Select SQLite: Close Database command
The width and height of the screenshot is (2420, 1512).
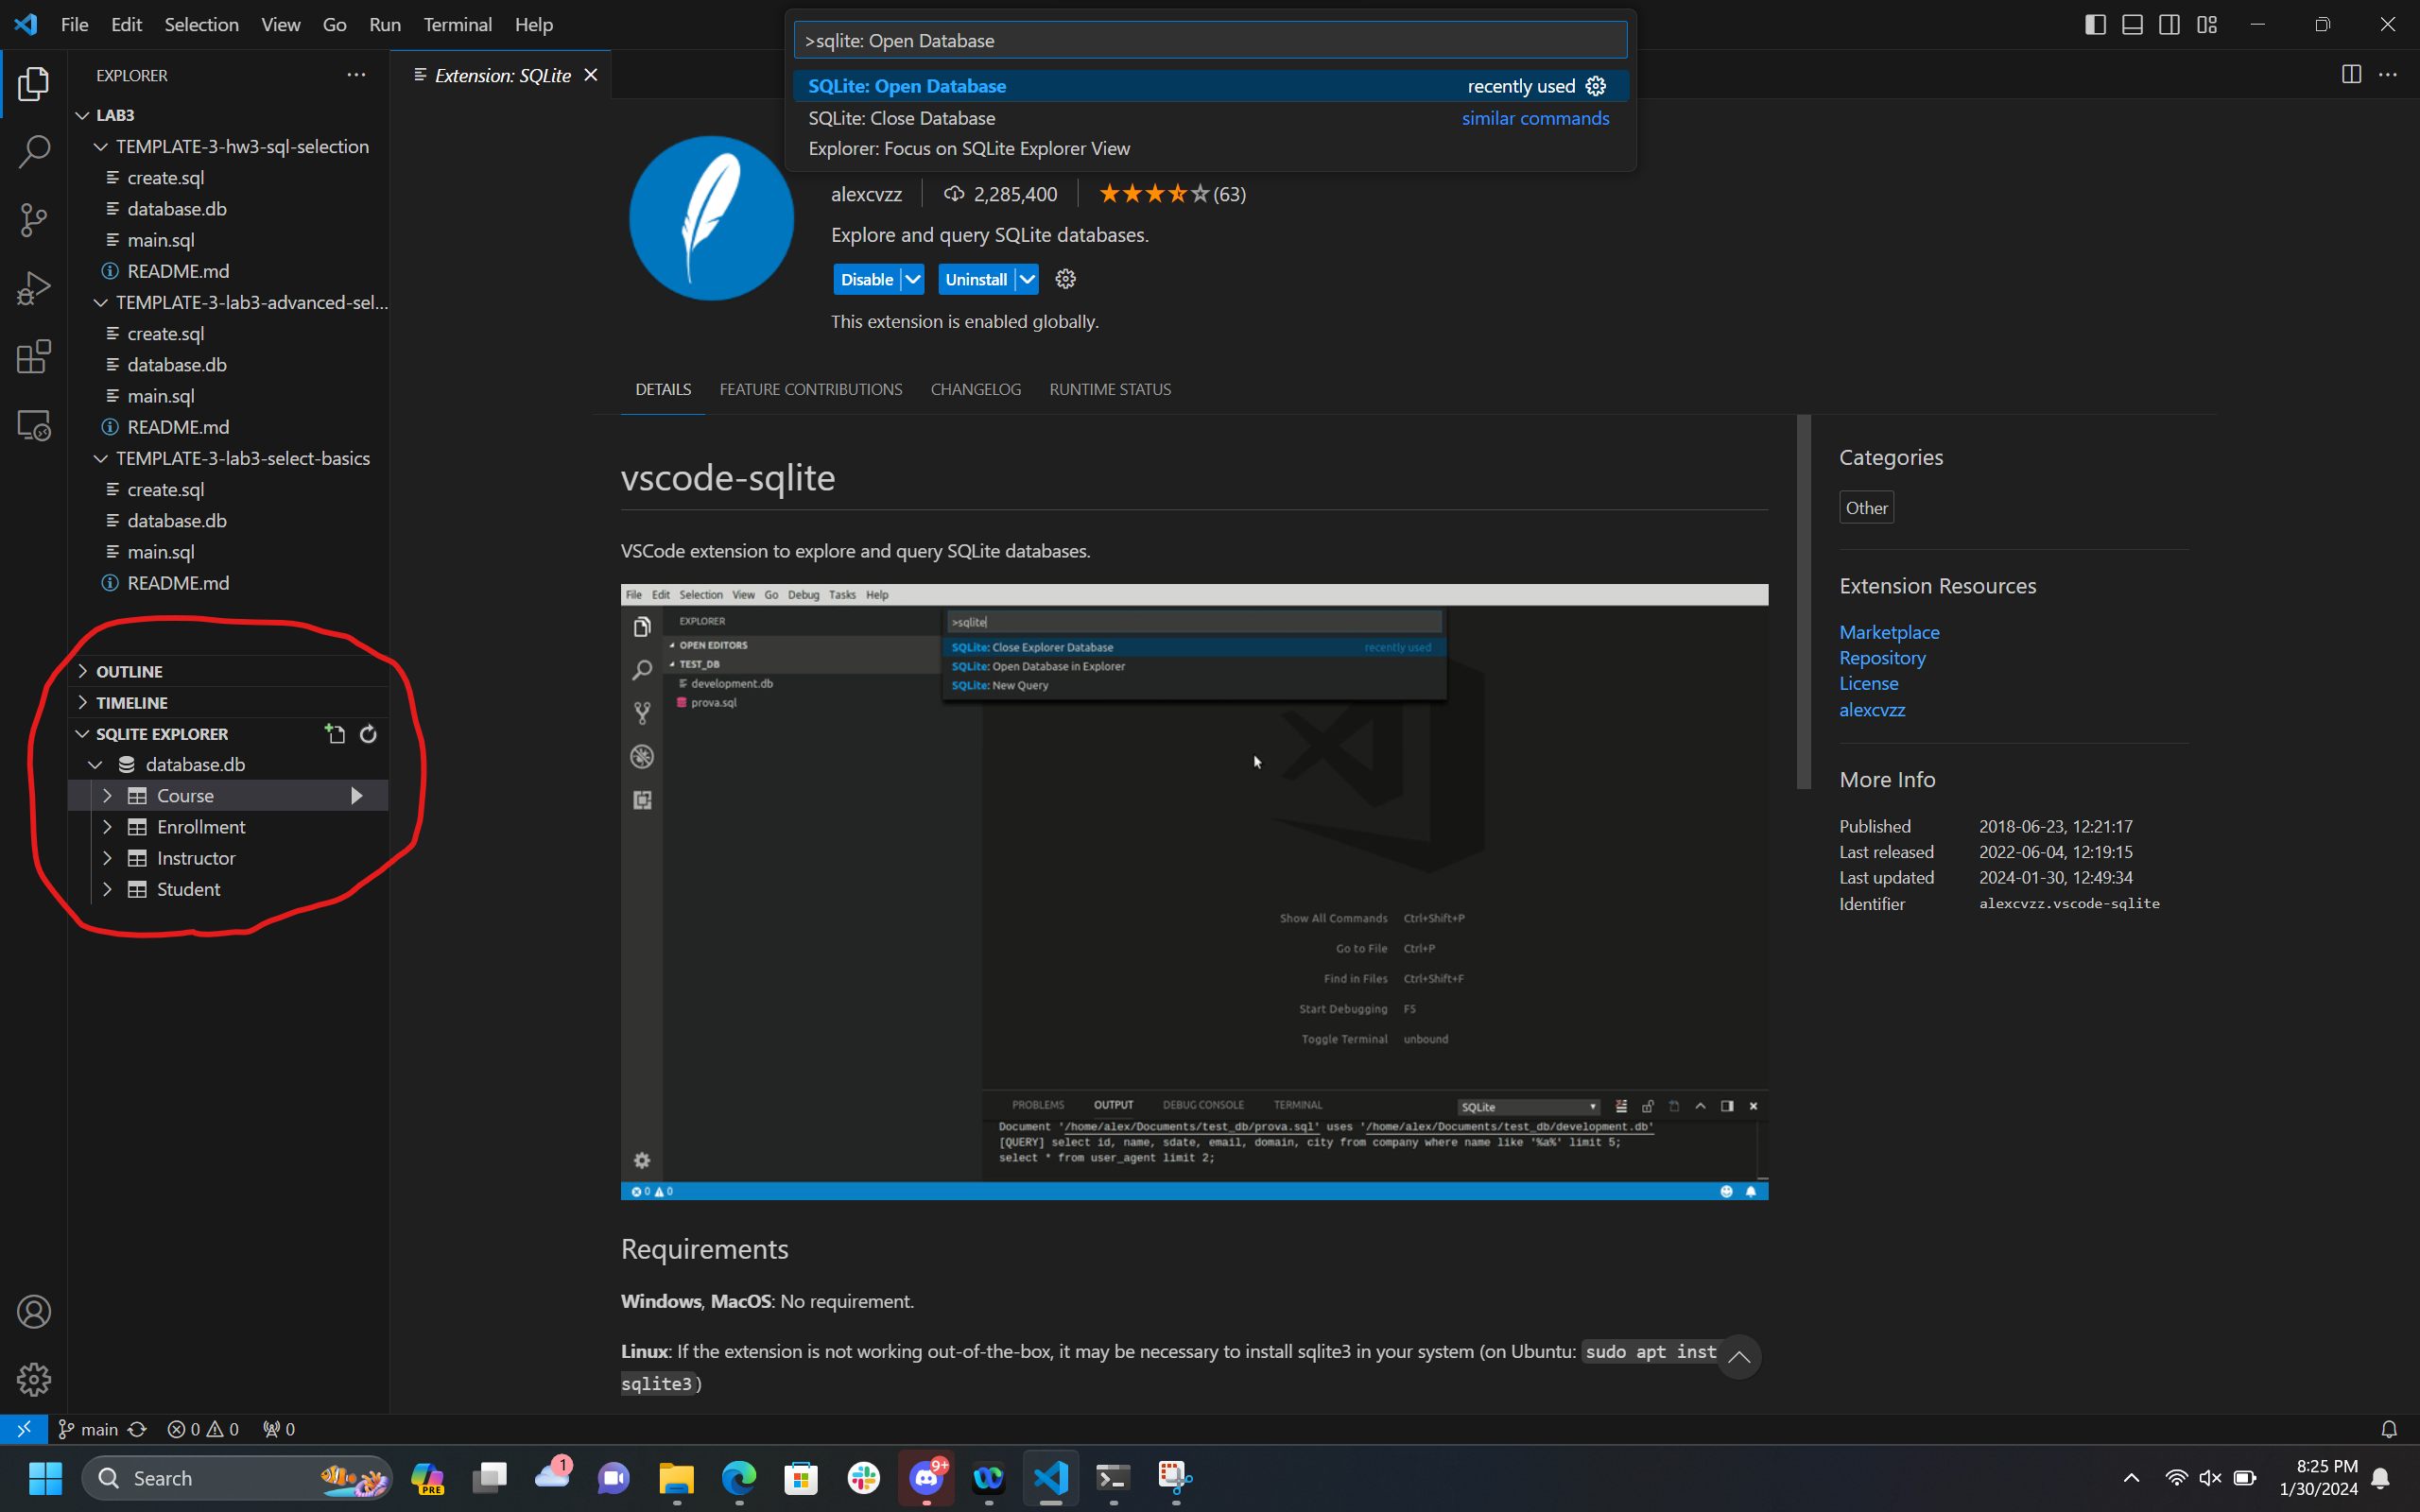tap(901, 118)
